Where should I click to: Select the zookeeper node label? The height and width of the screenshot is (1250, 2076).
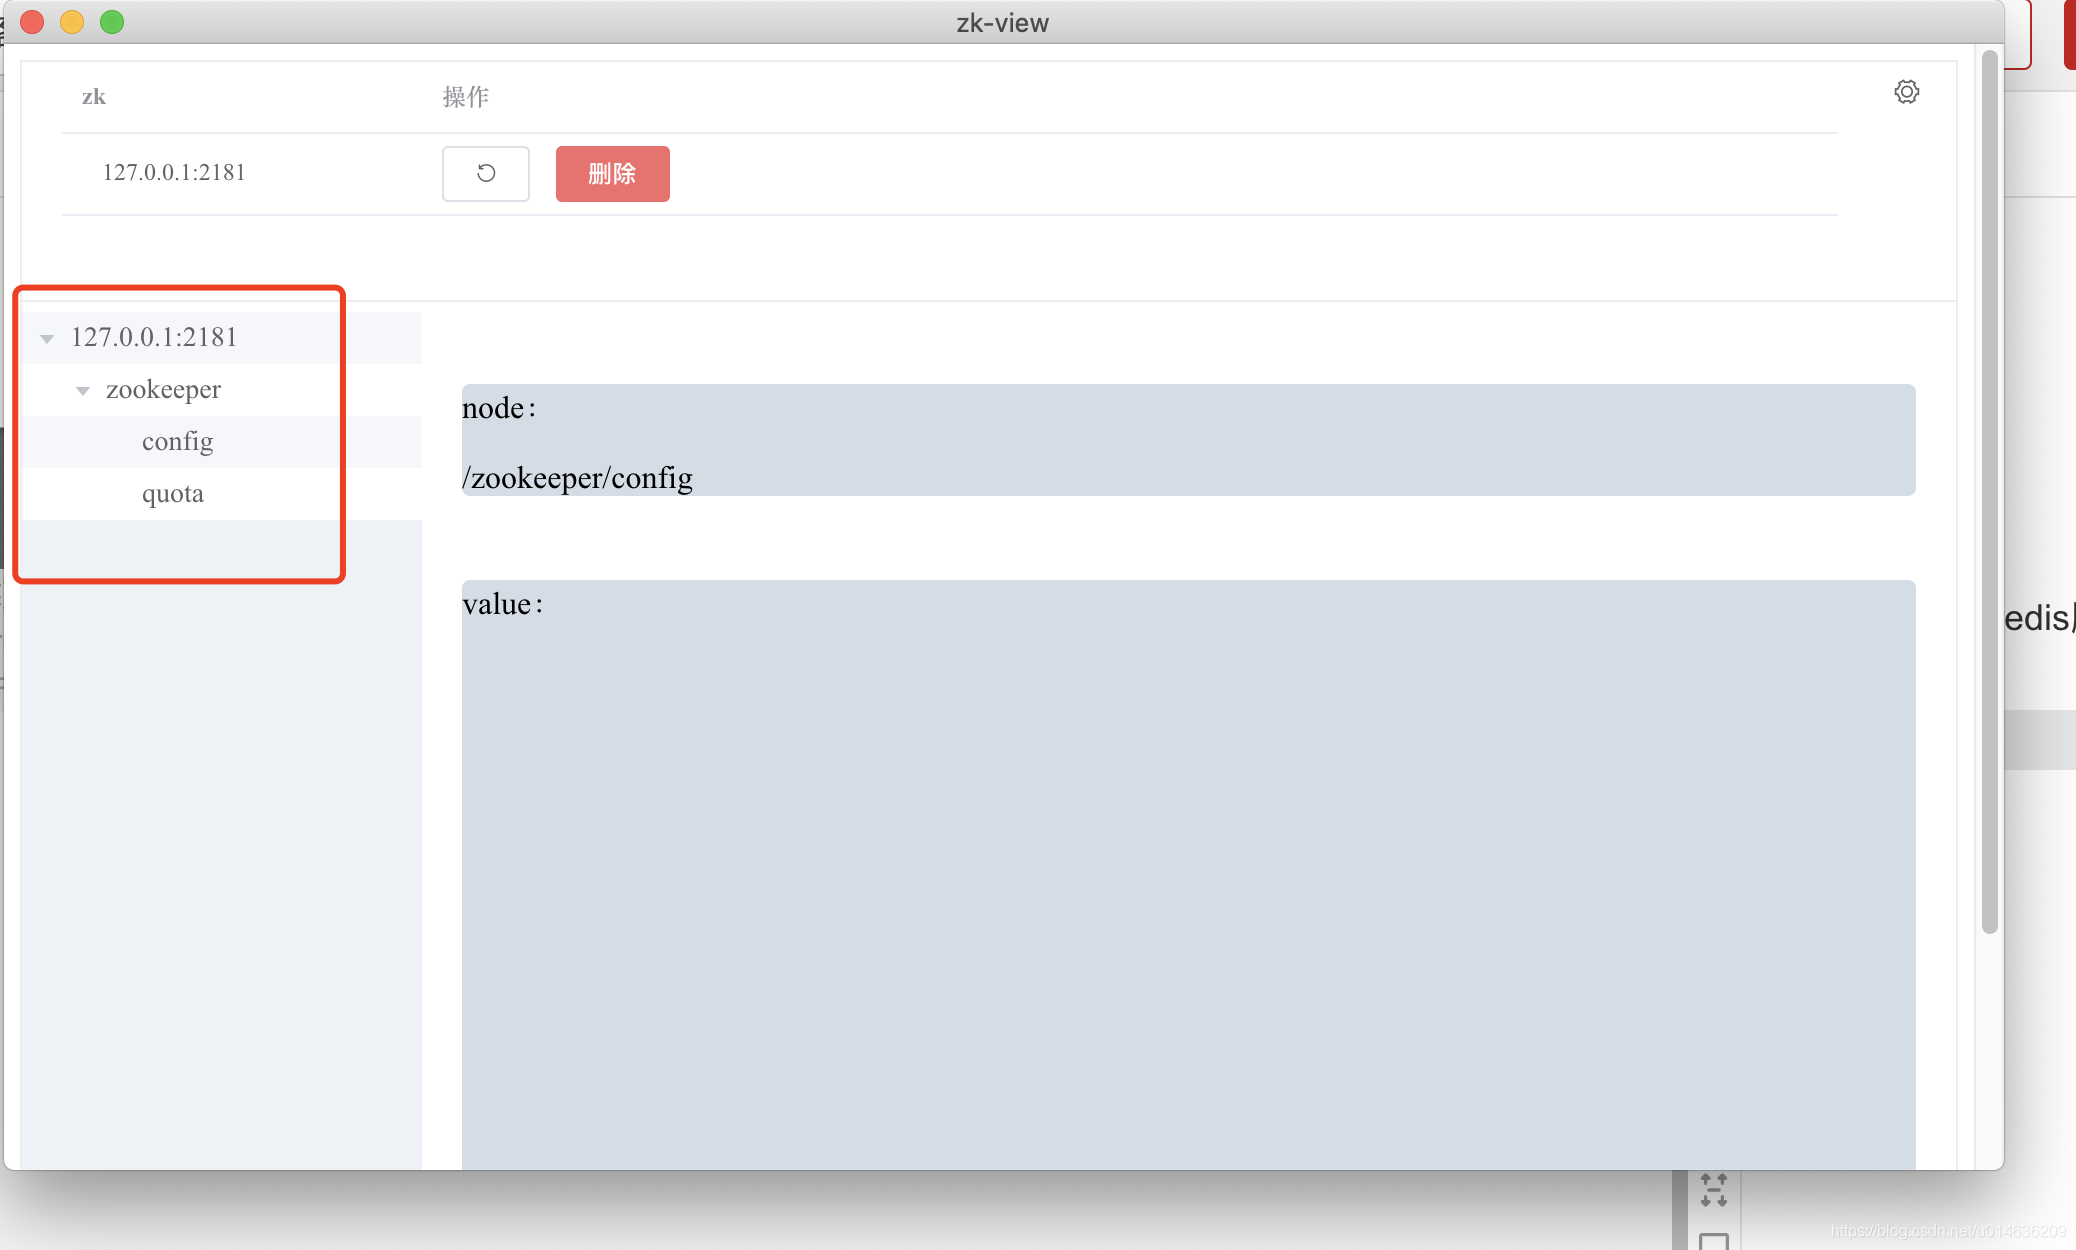click(163, 390)
